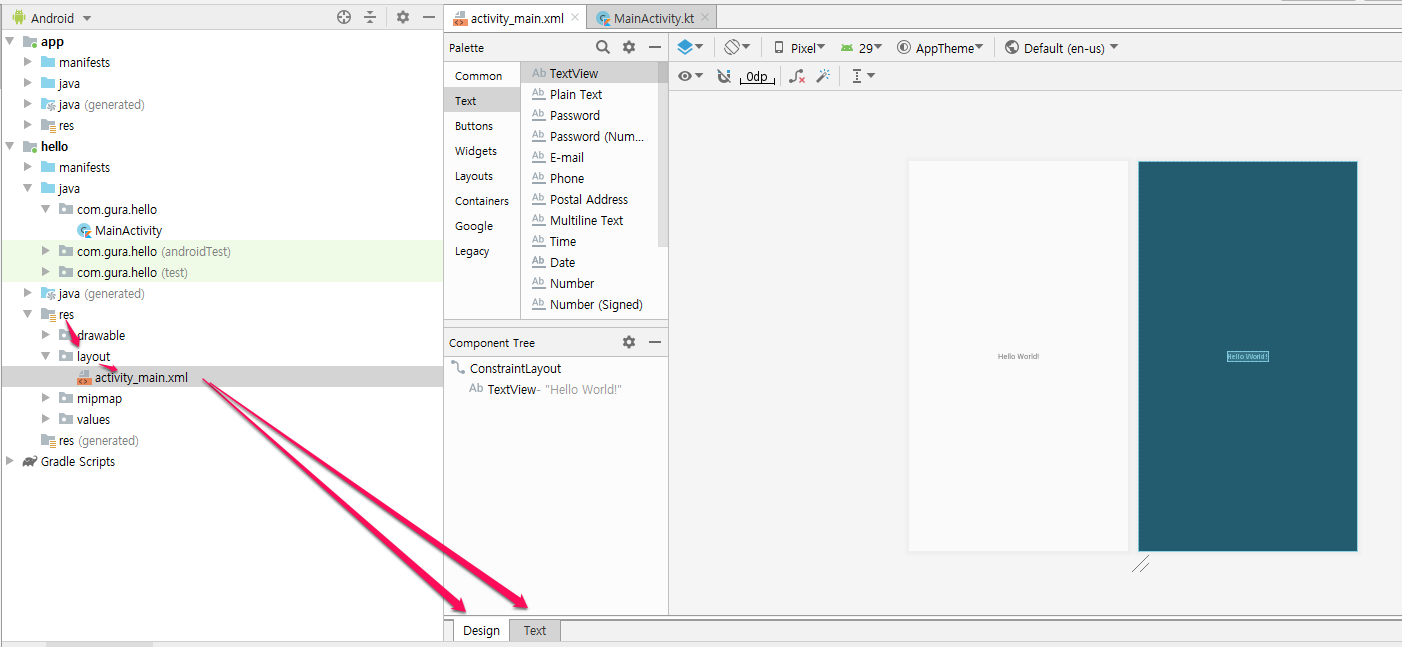The width and height of the screenshot is (1402, 647).
Task: Close the MainActivity.kt tab
Action: click(704, 18)
